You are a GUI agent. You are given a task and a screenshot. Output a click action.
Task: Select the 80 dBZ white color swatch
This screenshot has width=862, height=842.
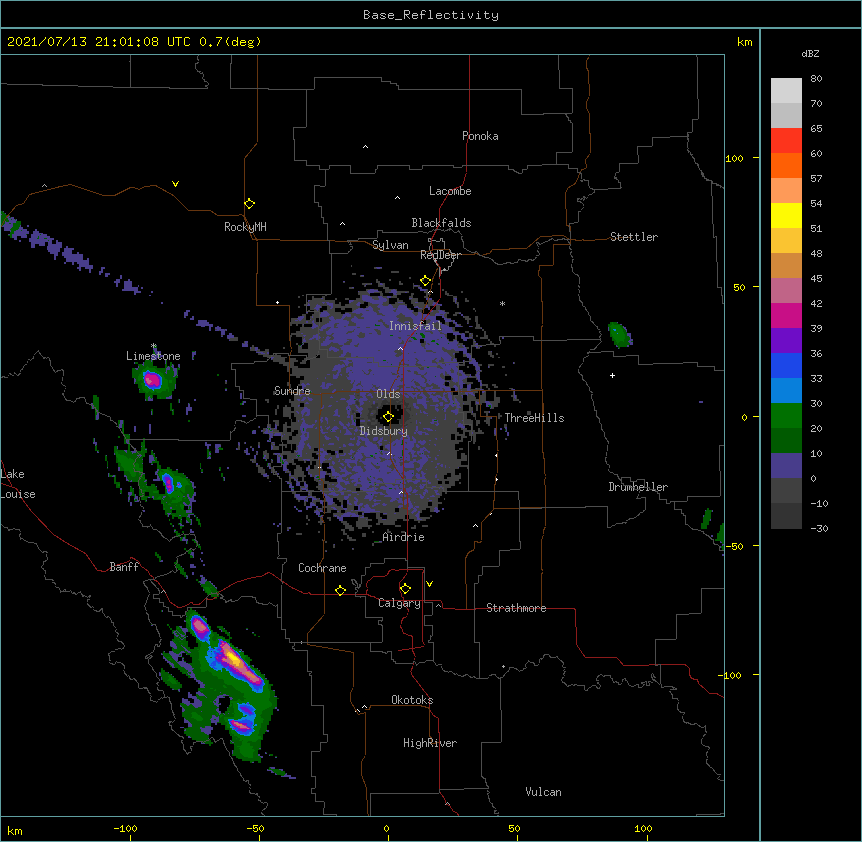[786, 91]
